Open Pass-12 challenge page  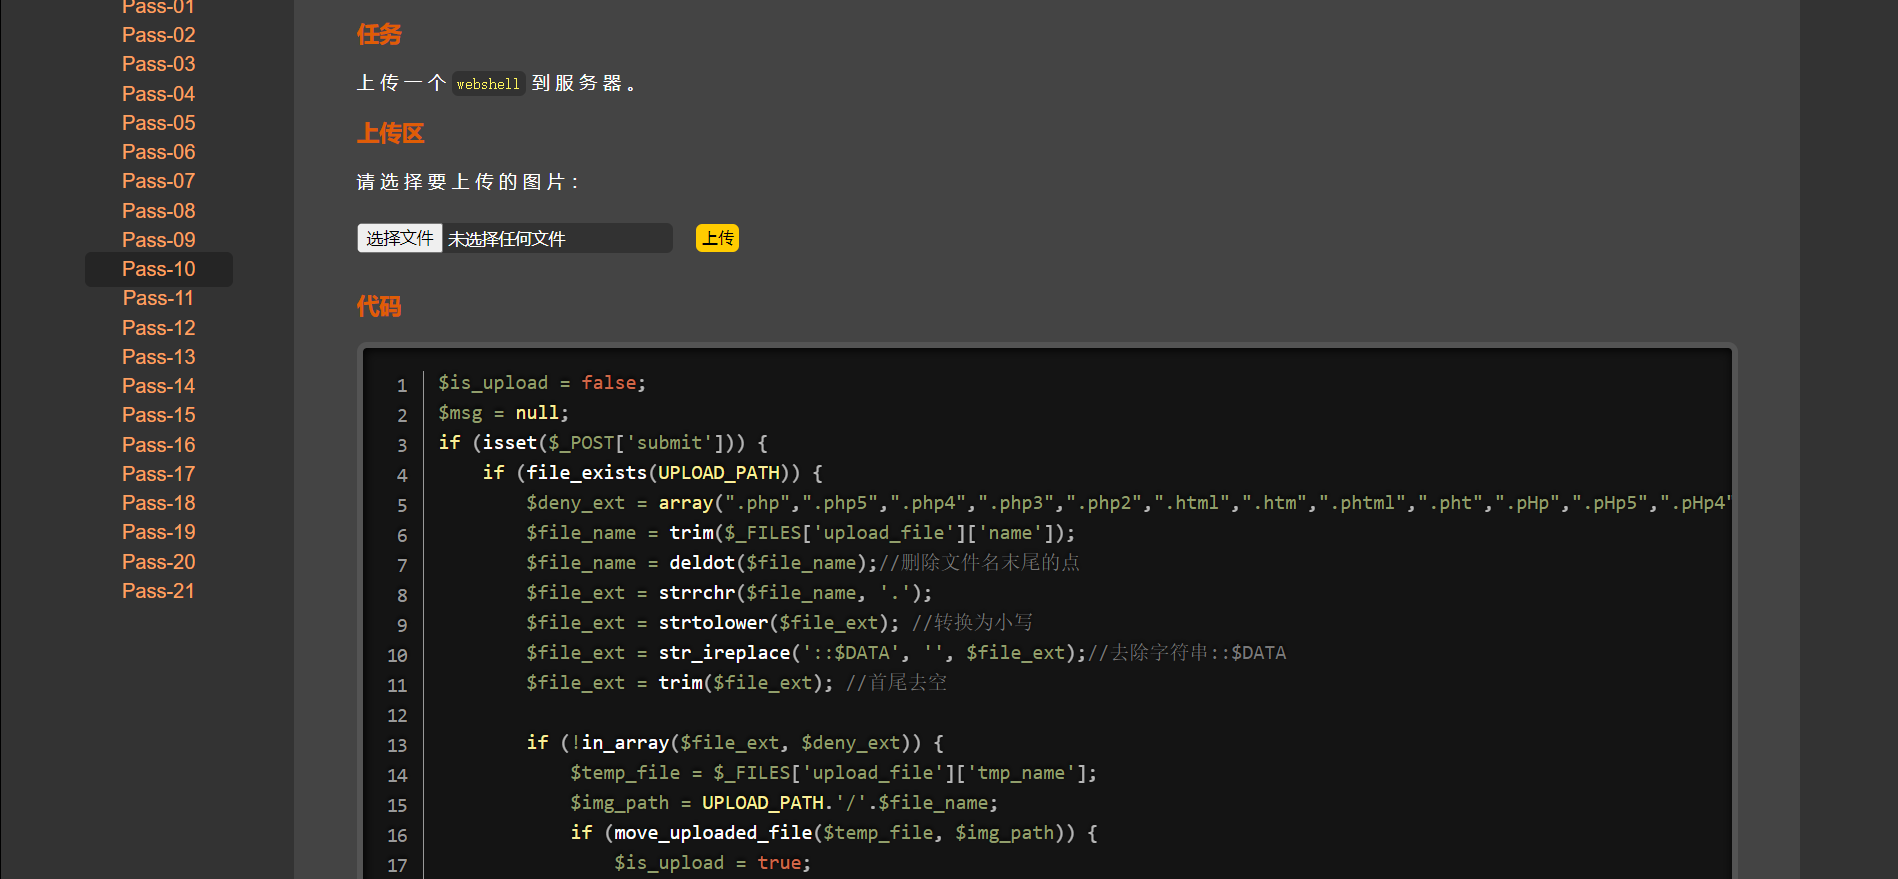[158, 328]
